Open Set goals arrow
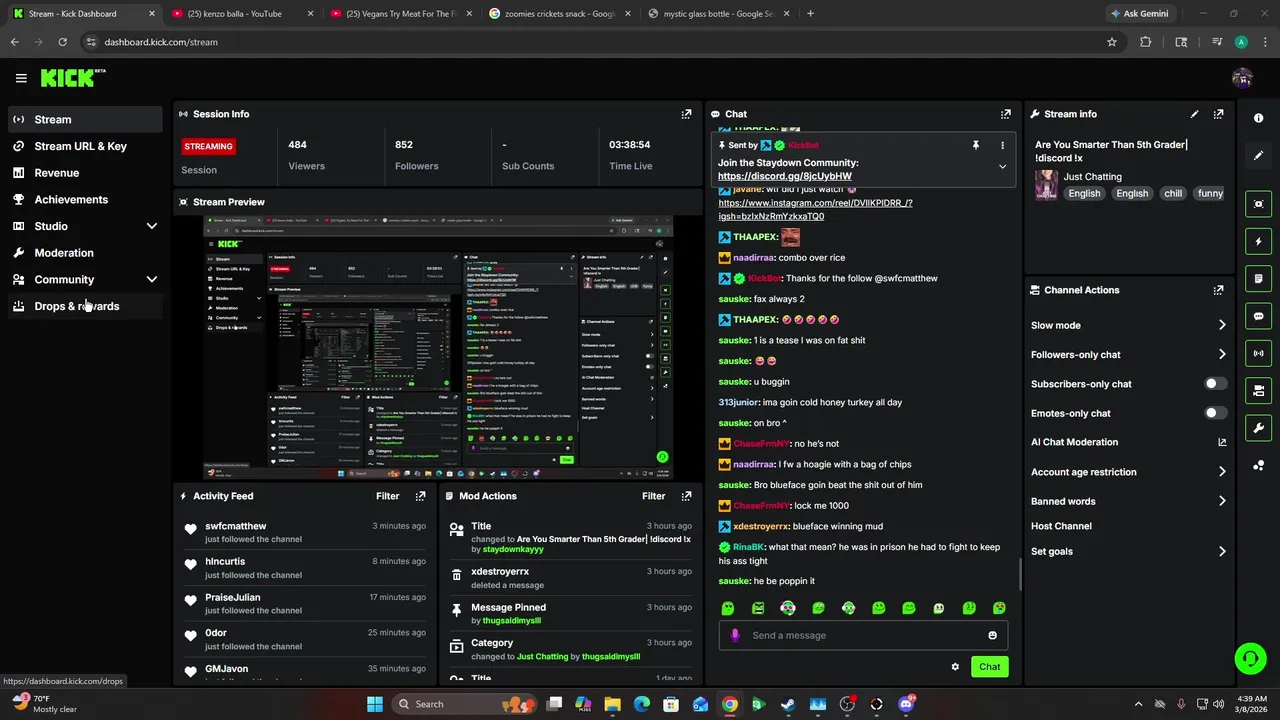This screenshot has height=720, width=1280. 1222,551
